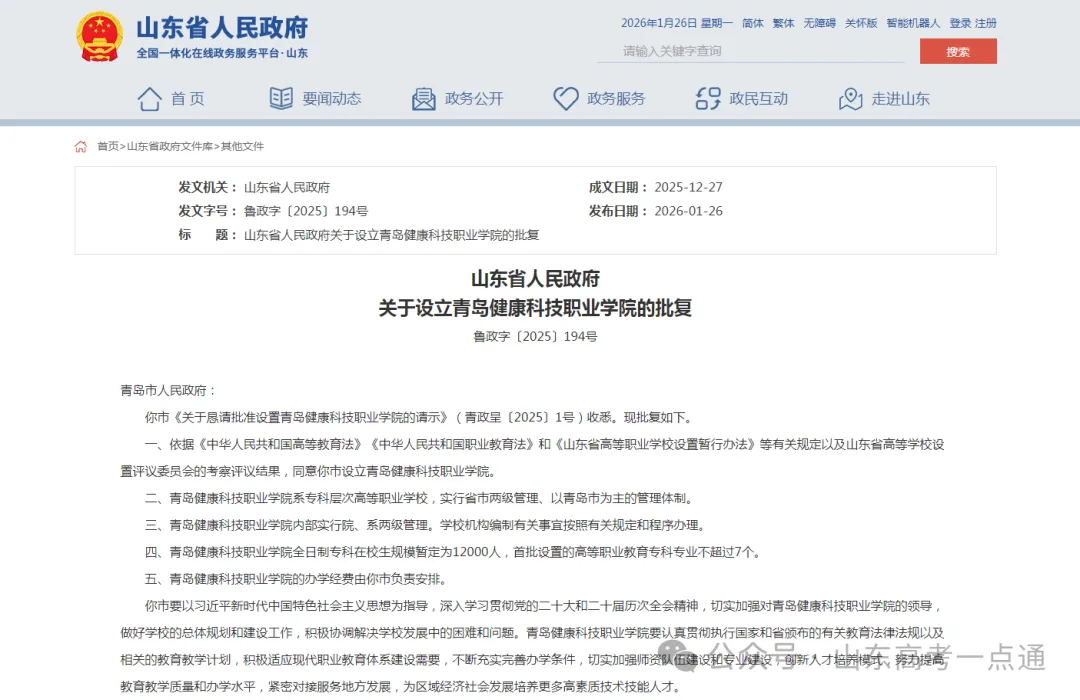Click the heart icon beside 政务服务
This screenshot has width=1080, height=700.
click(566, 99)
